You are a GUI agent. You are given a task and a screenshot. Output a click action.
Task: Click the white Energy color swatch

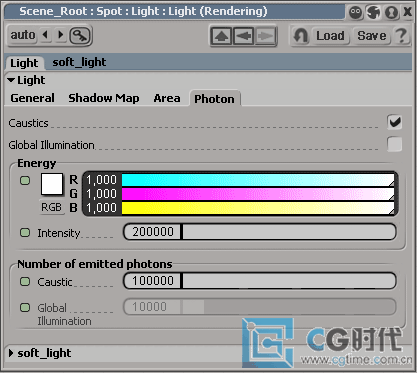(52, 184)
